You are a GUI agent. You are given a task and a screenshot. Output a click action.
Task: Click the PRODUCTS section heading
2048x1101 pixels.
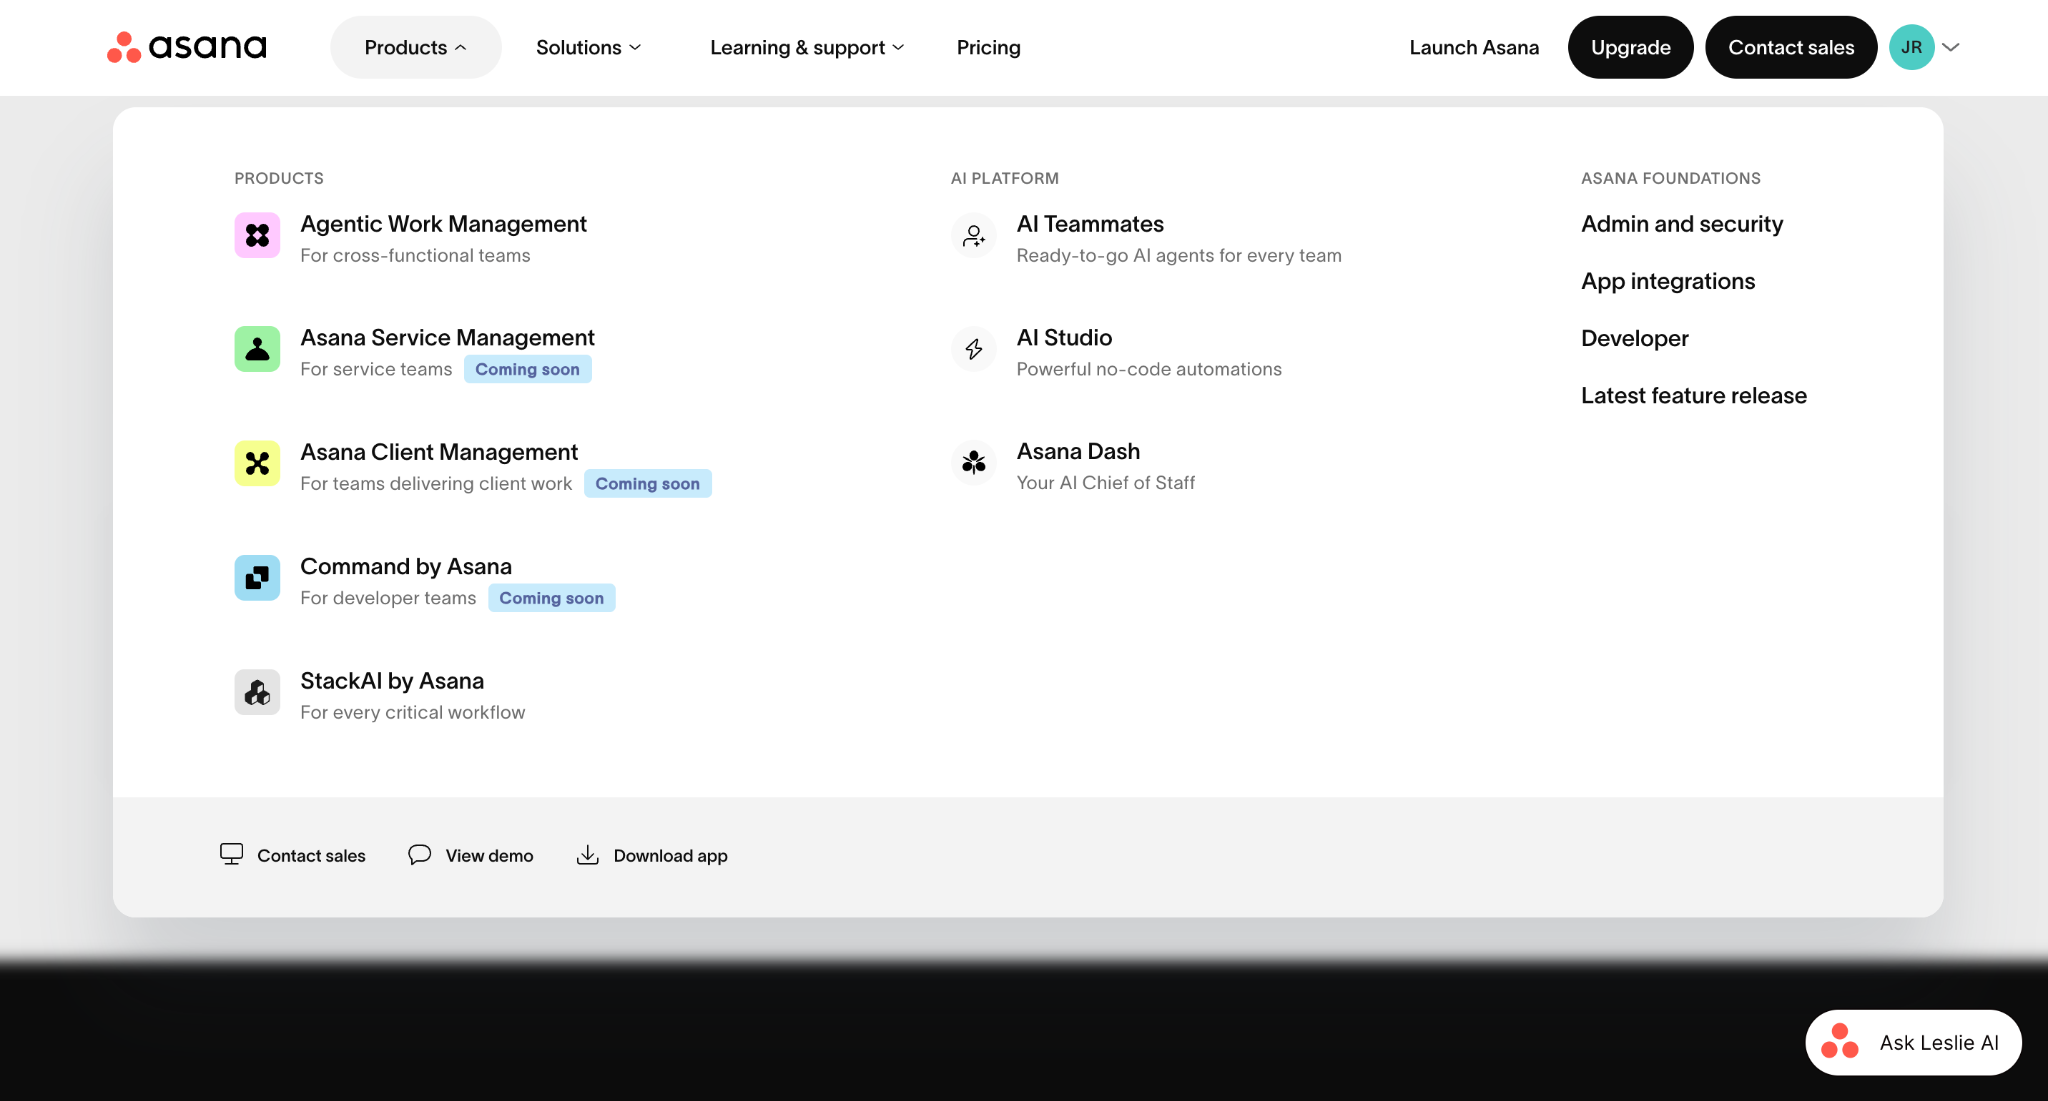click(x=279, y=178)
